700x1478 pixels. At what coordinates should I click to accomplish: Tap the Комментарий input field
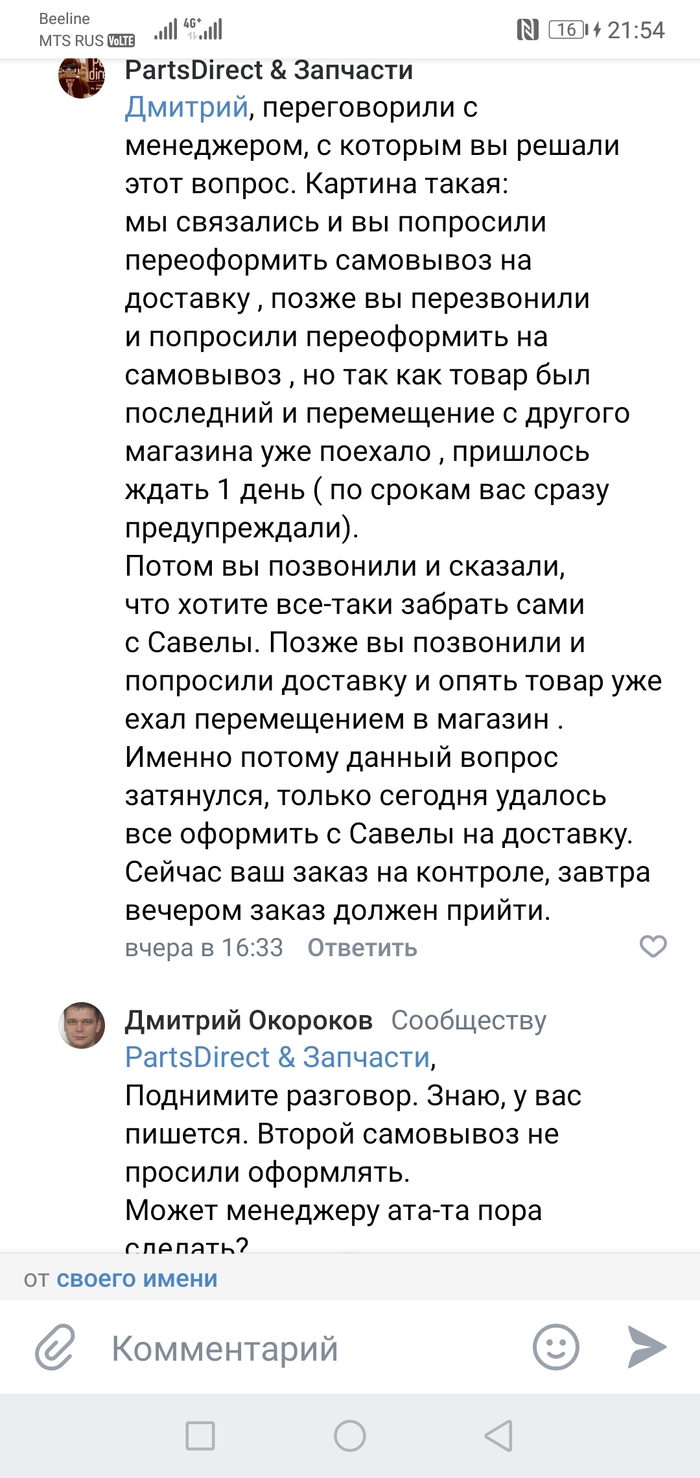tap(300, 1348)
